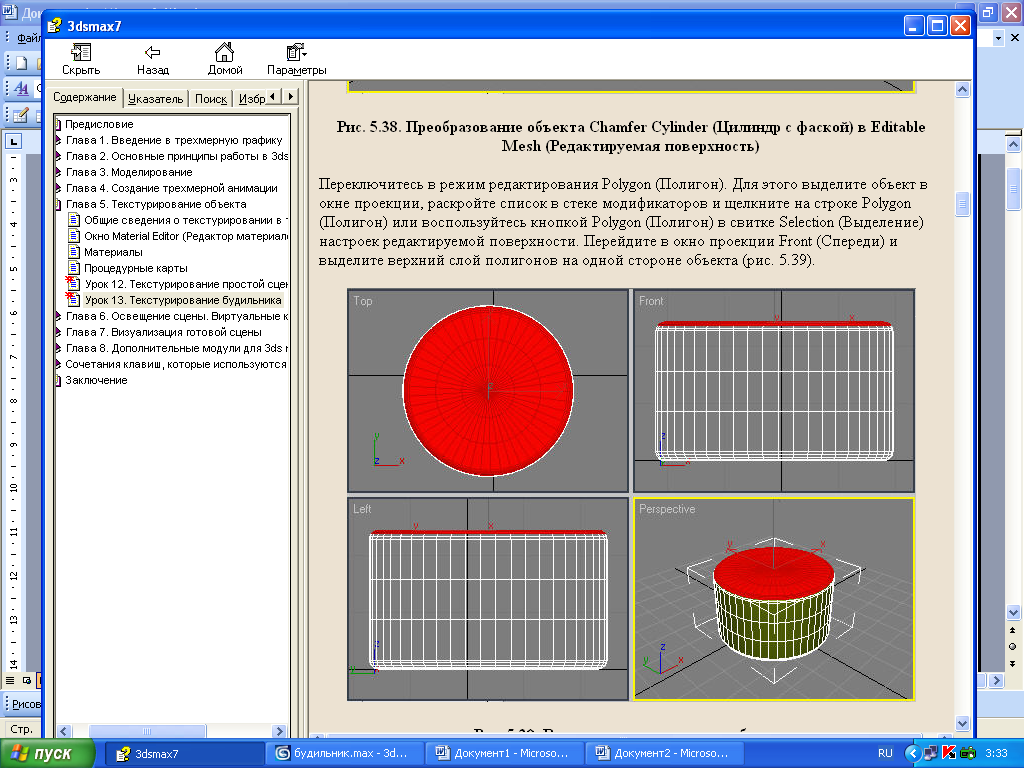Switch to 3dsmax7 taskbar button
This screenshot has height=768, width=1024.
click(183, 754)
